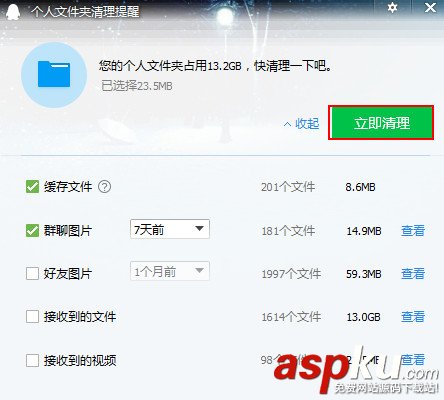Click the 13.0GB size value

[x=363, y=317]
